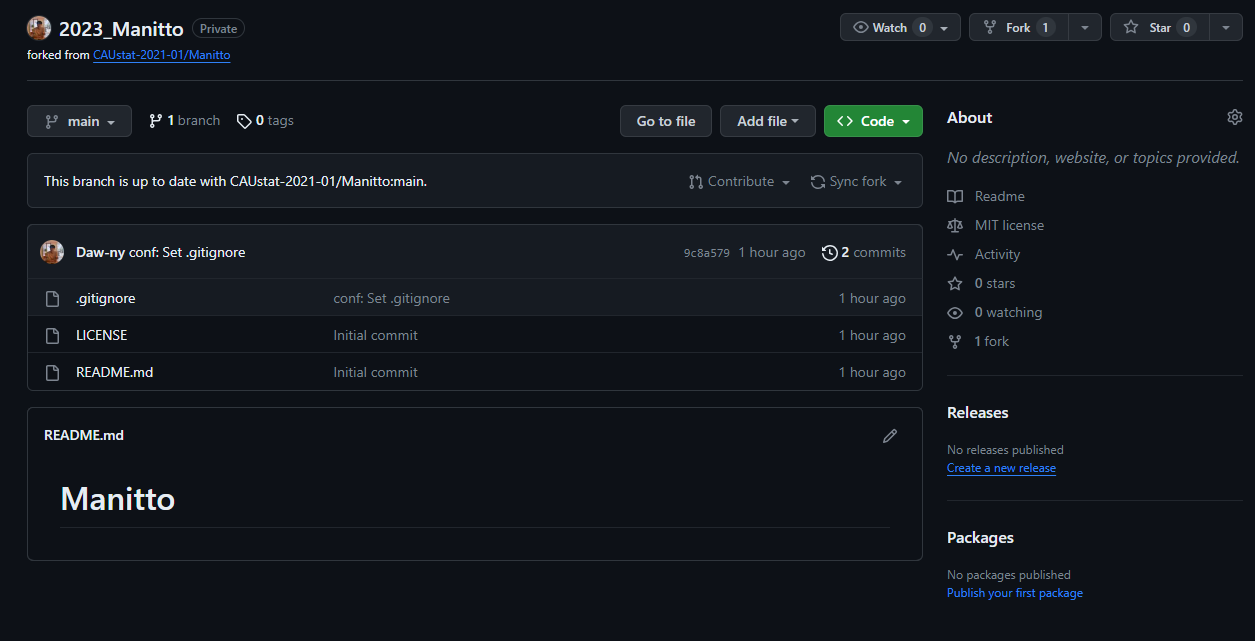The image size is (1255, 641).
Task: View the 1 branch link
Action: pyautogui.click(x=184, y=121)
